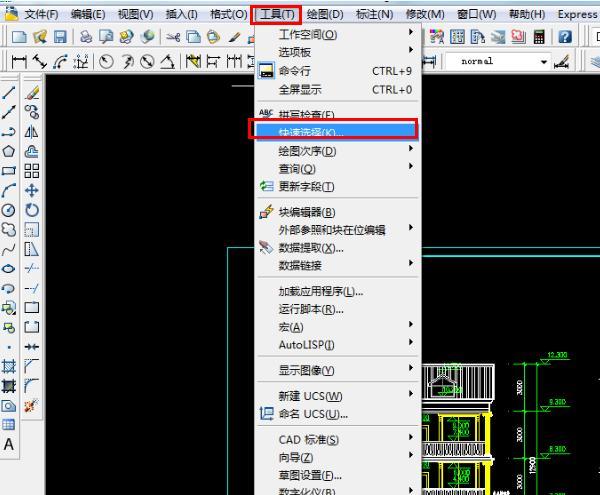The width and height of the screenshot is (600, 495).
Task: Open the 文件(F) menu
Action: [x=41, y=15]
